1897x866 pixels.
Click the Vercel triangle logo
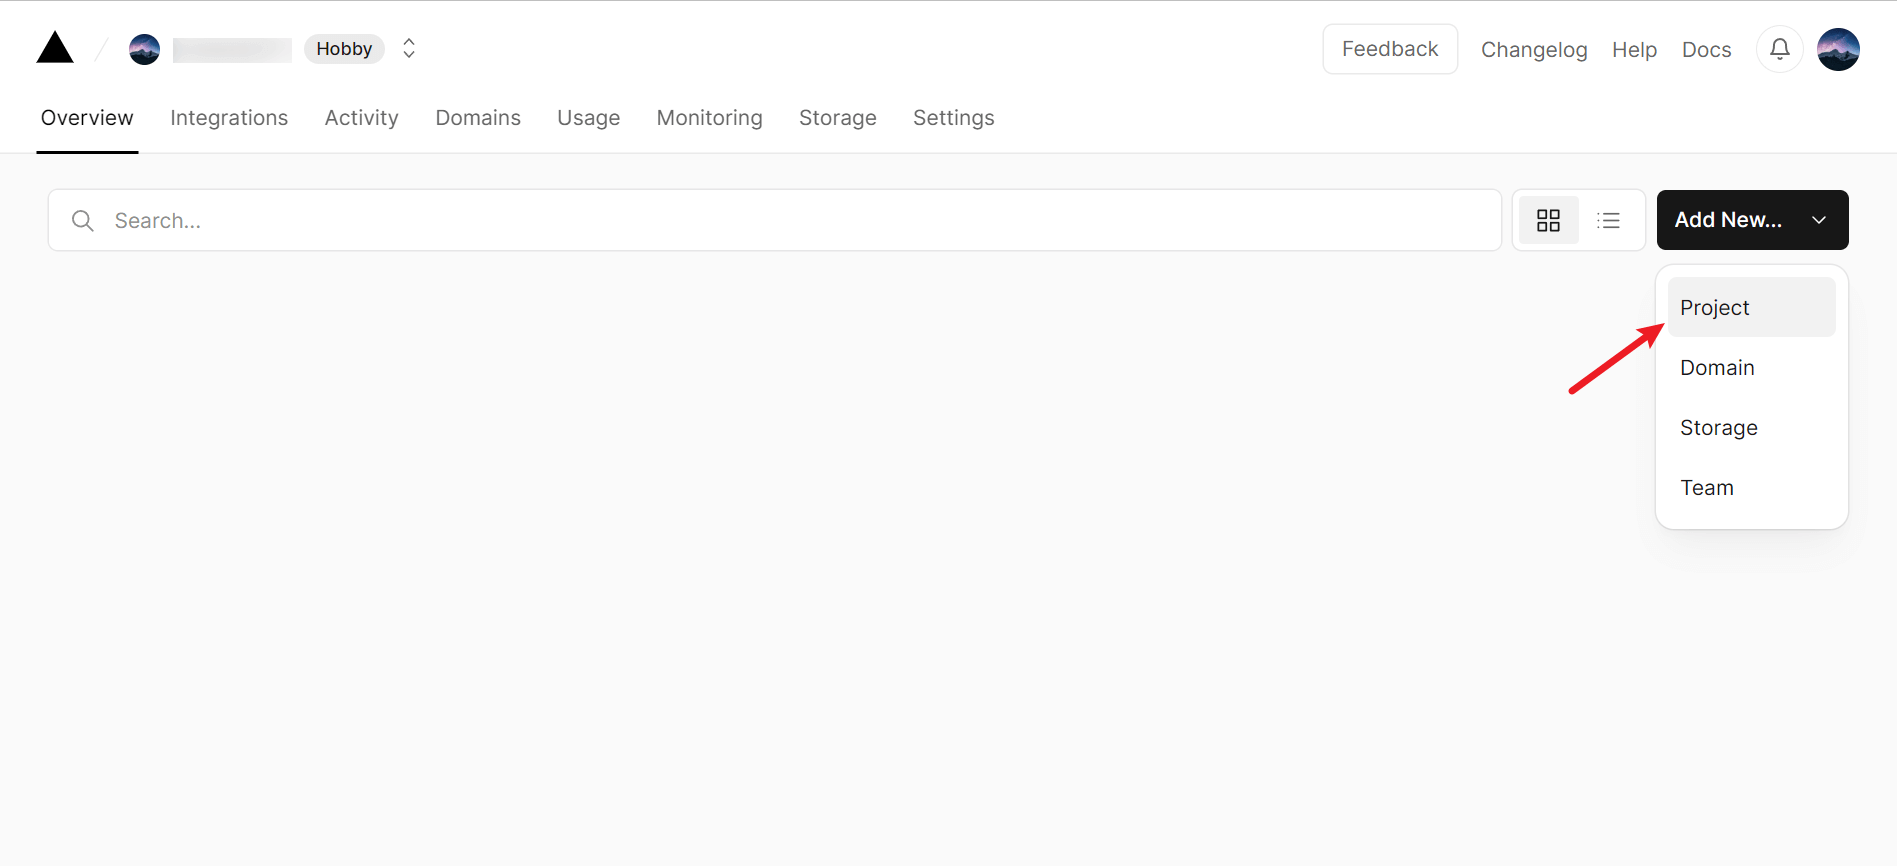pyautogui.click(x=55, y=48)
